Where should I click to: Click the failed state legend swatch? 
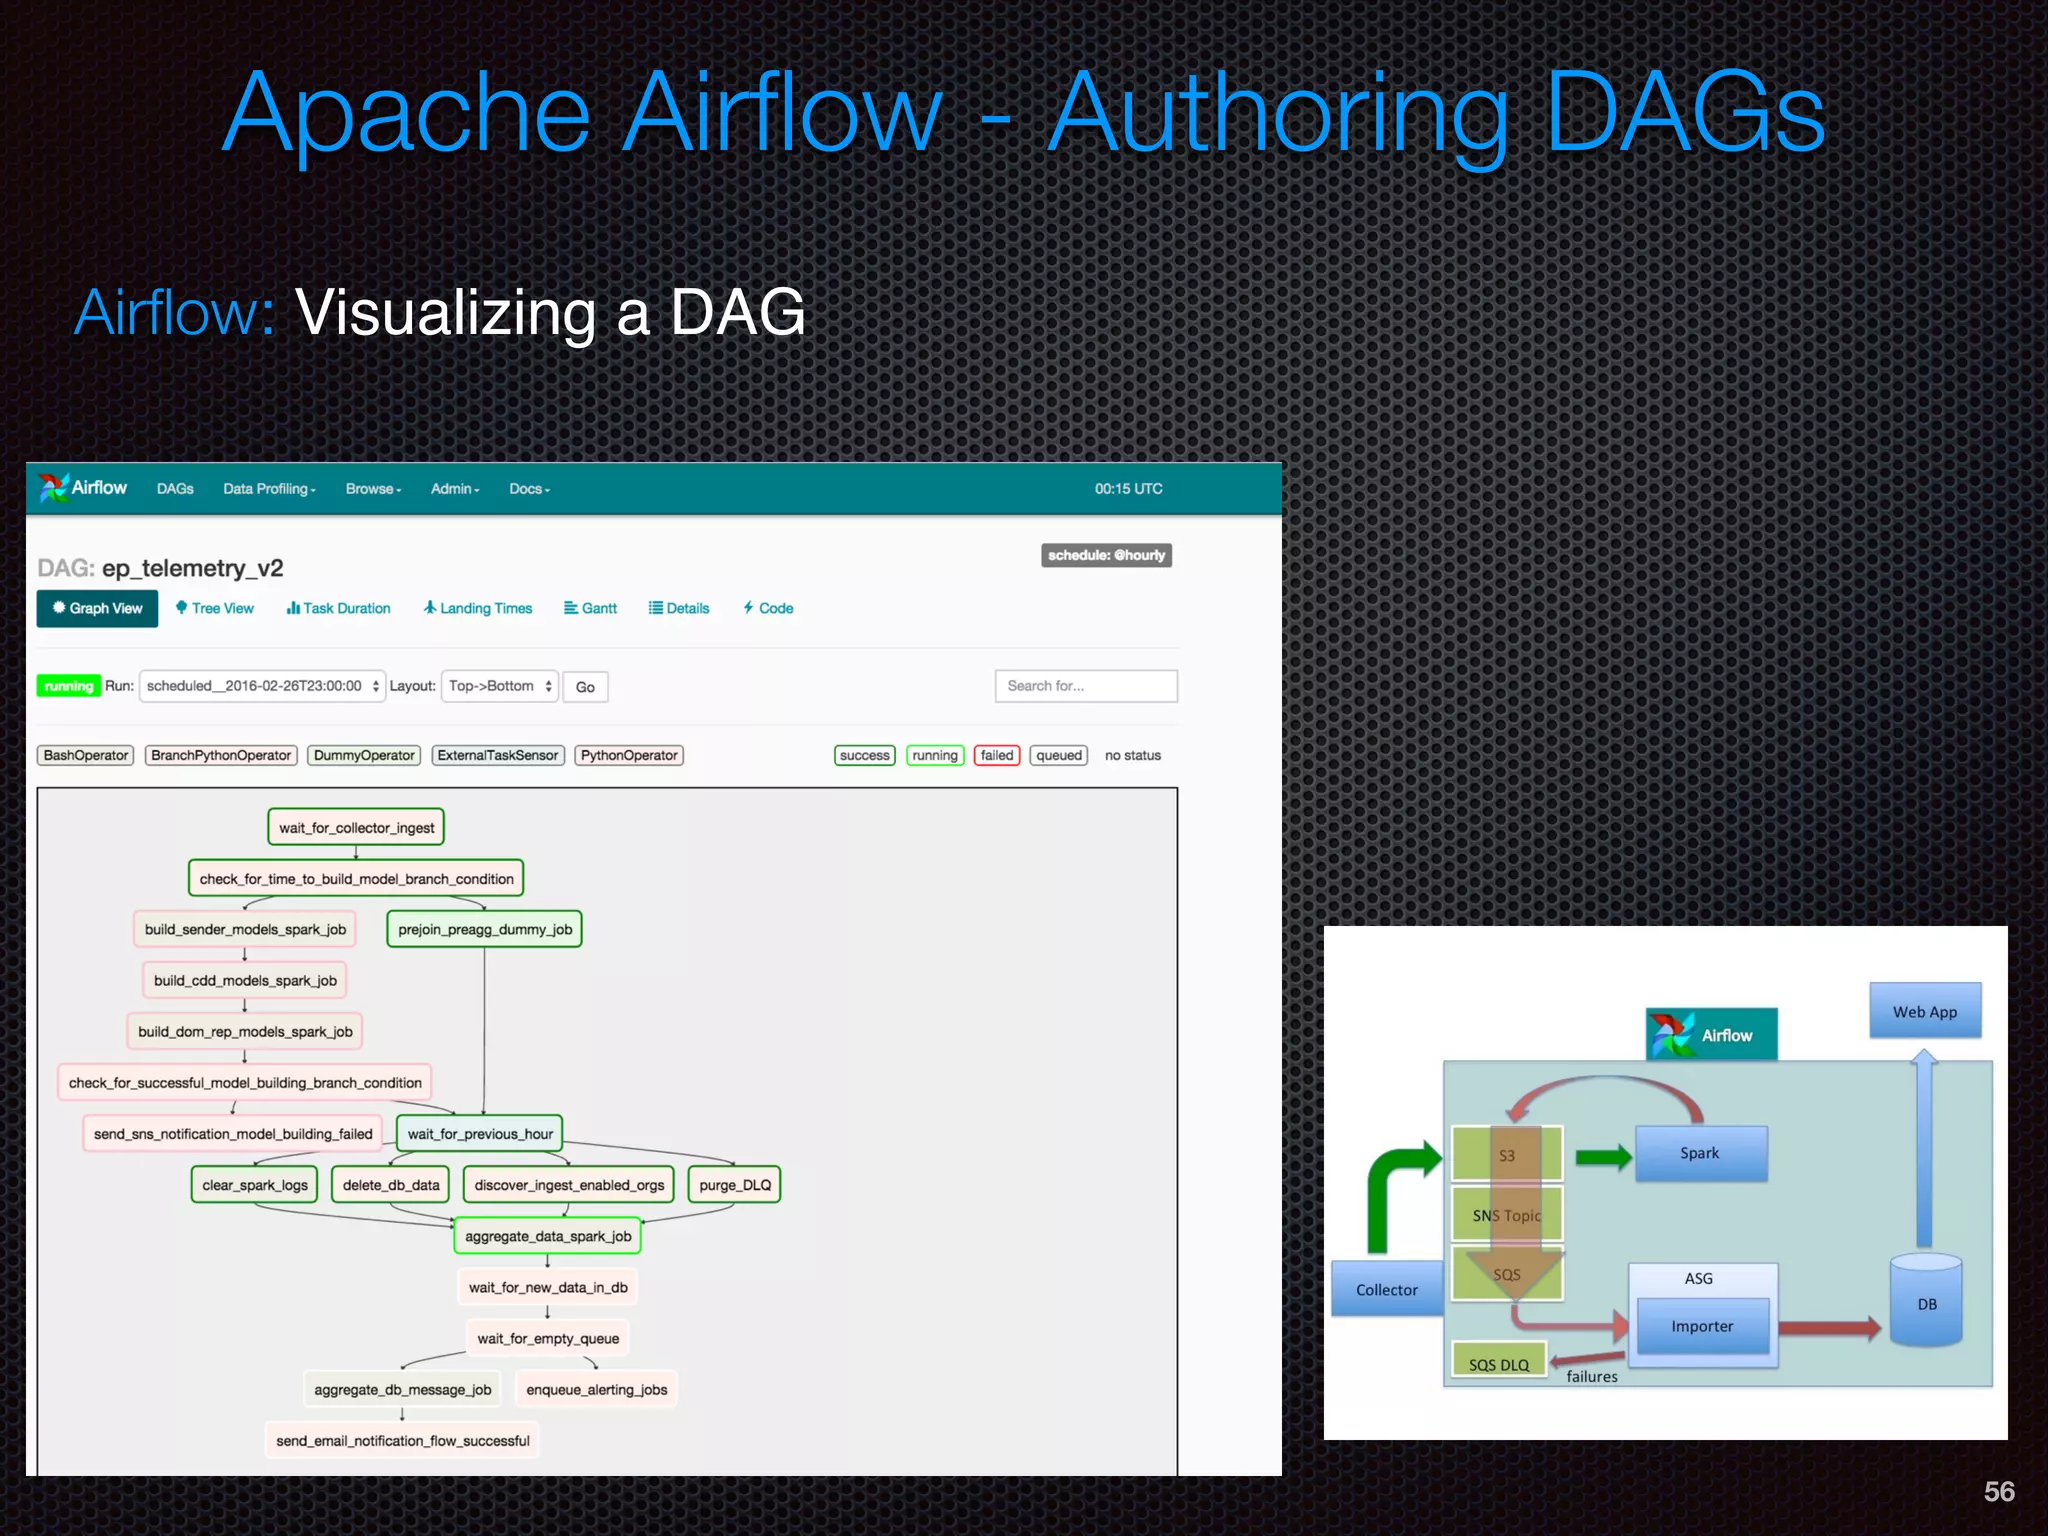(x=997, y=755)
